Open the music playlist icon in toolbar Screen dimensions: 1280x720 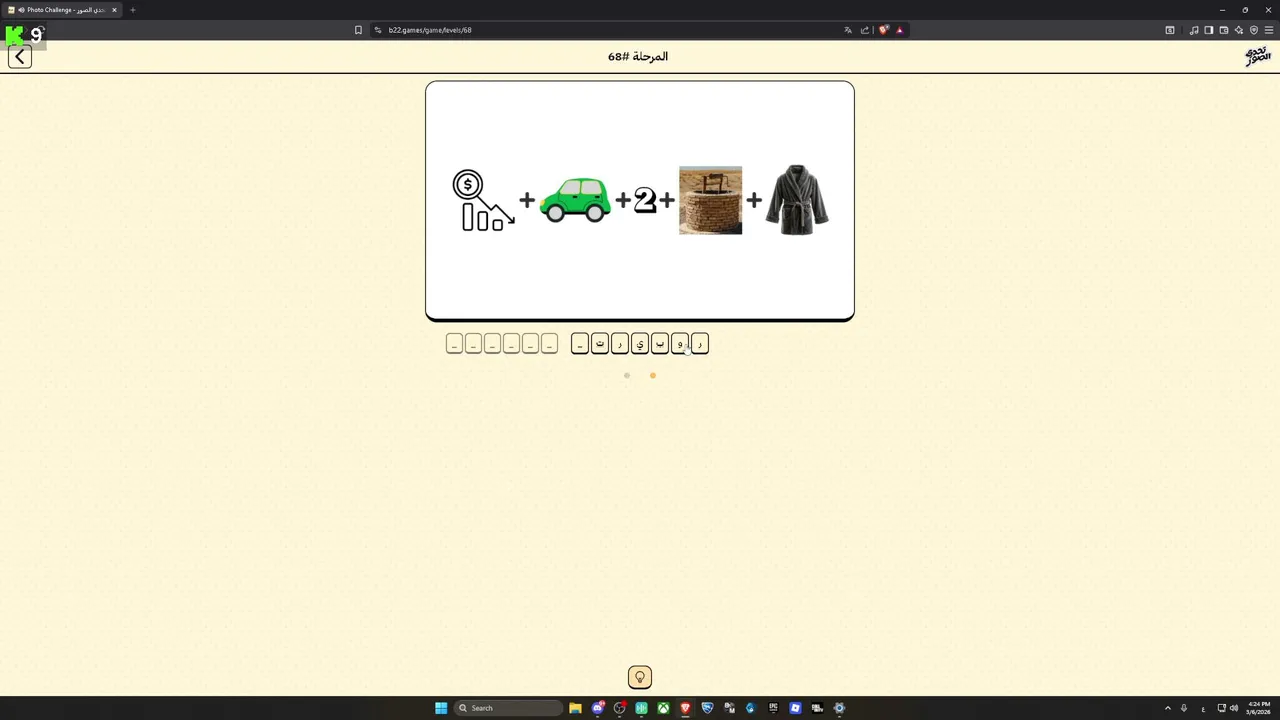click(x=1194, y=30)
